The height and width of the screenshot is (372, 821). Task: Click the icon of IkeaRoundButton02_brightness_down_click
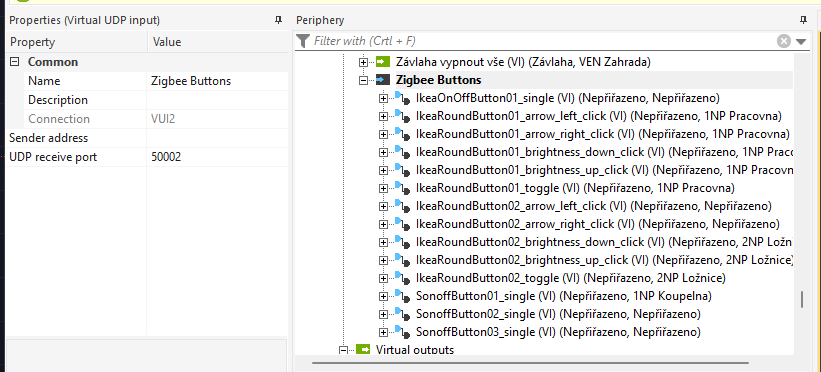[402, 242]
